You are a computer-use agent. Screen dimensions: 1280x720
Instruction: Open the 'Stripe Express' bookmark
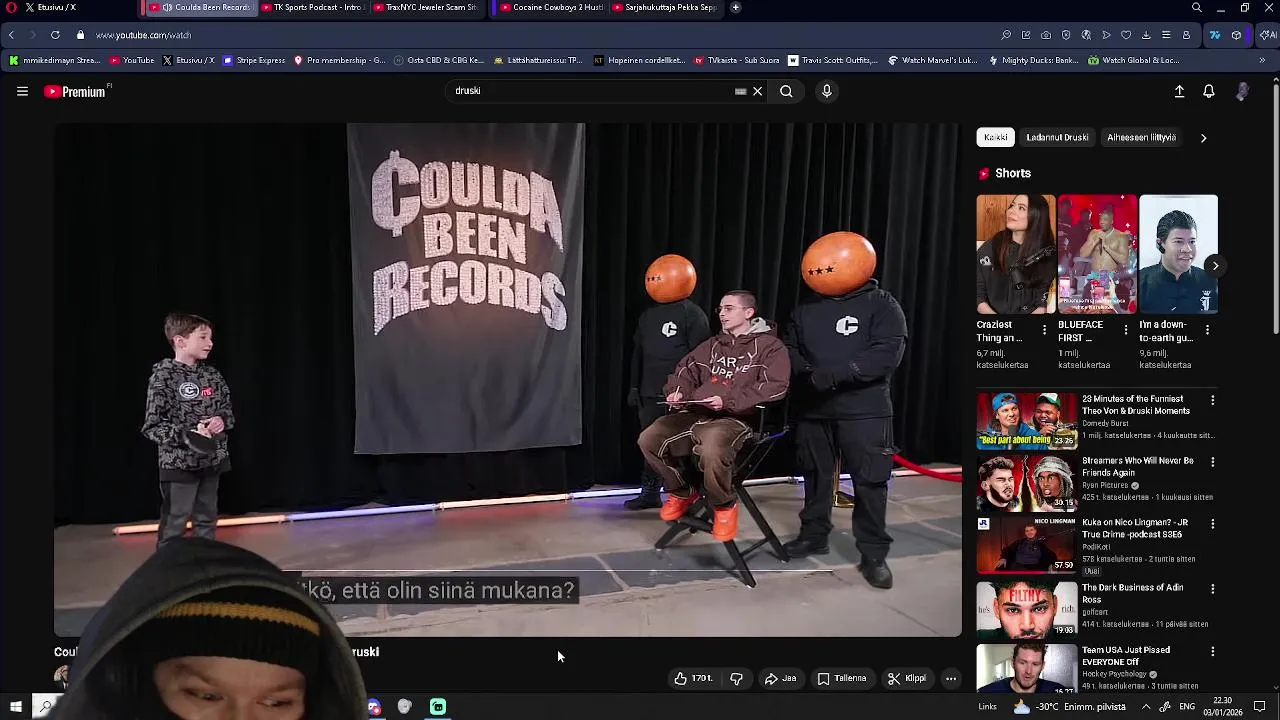point(254,60)
